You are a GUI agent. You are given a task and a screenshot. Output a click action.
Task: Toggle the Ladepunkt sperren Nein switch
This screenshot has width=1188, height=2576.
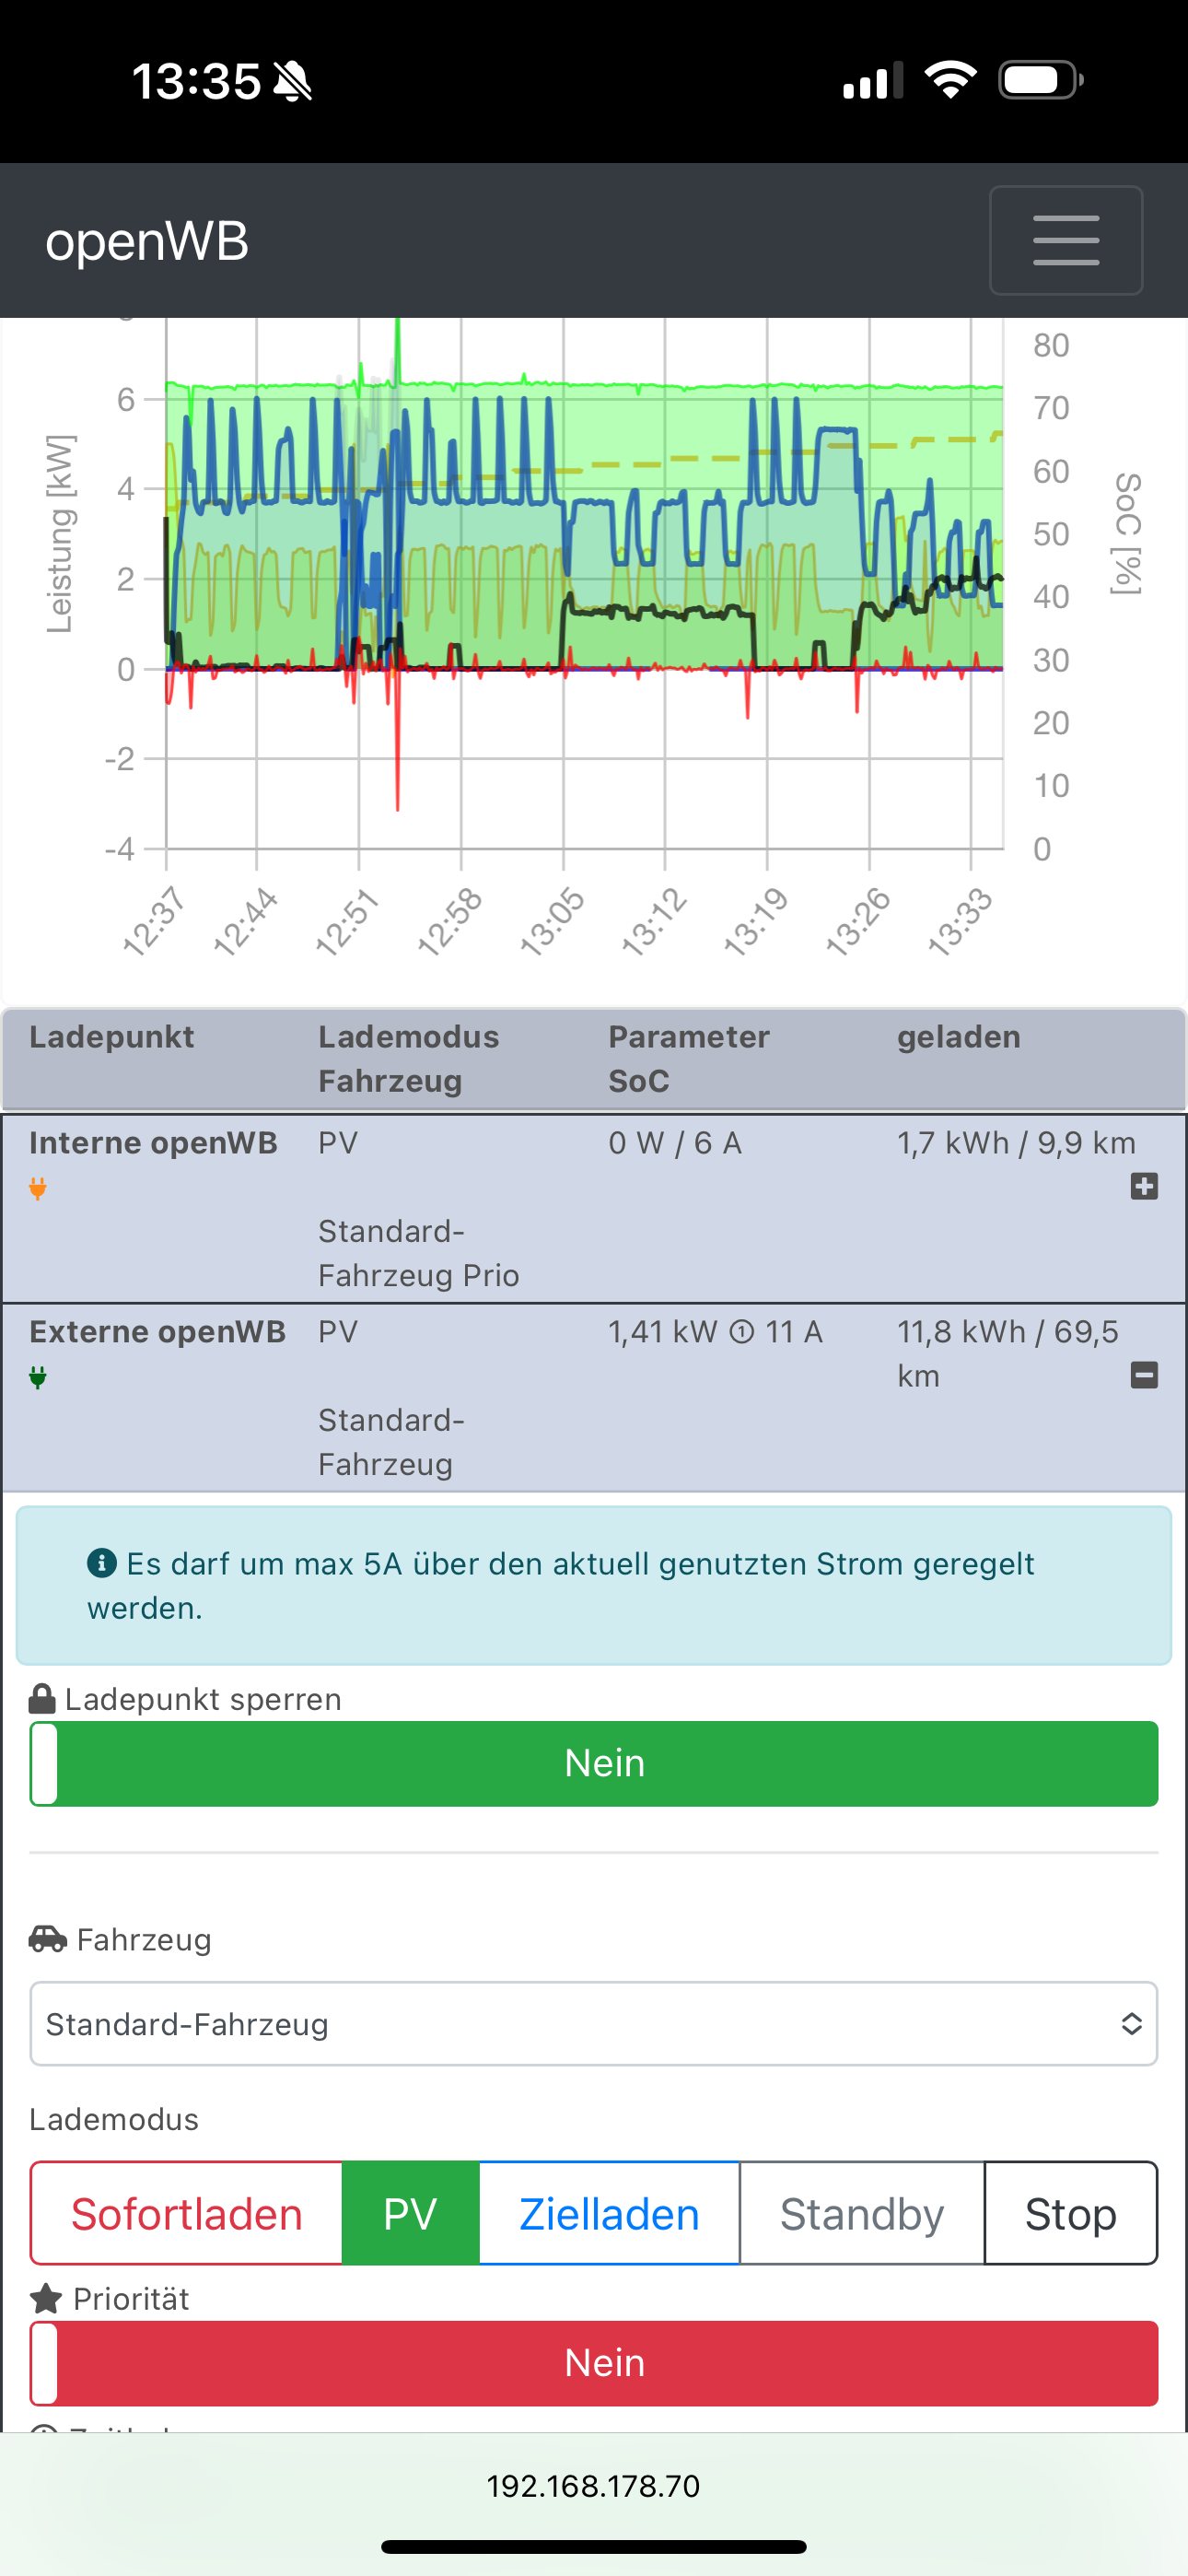(x=594, y=1763)
